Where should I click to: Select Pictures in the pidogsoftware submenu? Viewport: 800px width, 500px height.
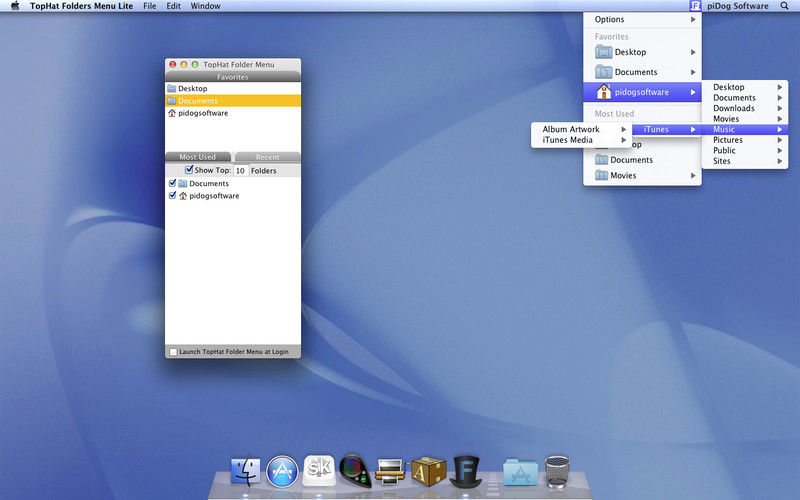[x=745, y=140]
